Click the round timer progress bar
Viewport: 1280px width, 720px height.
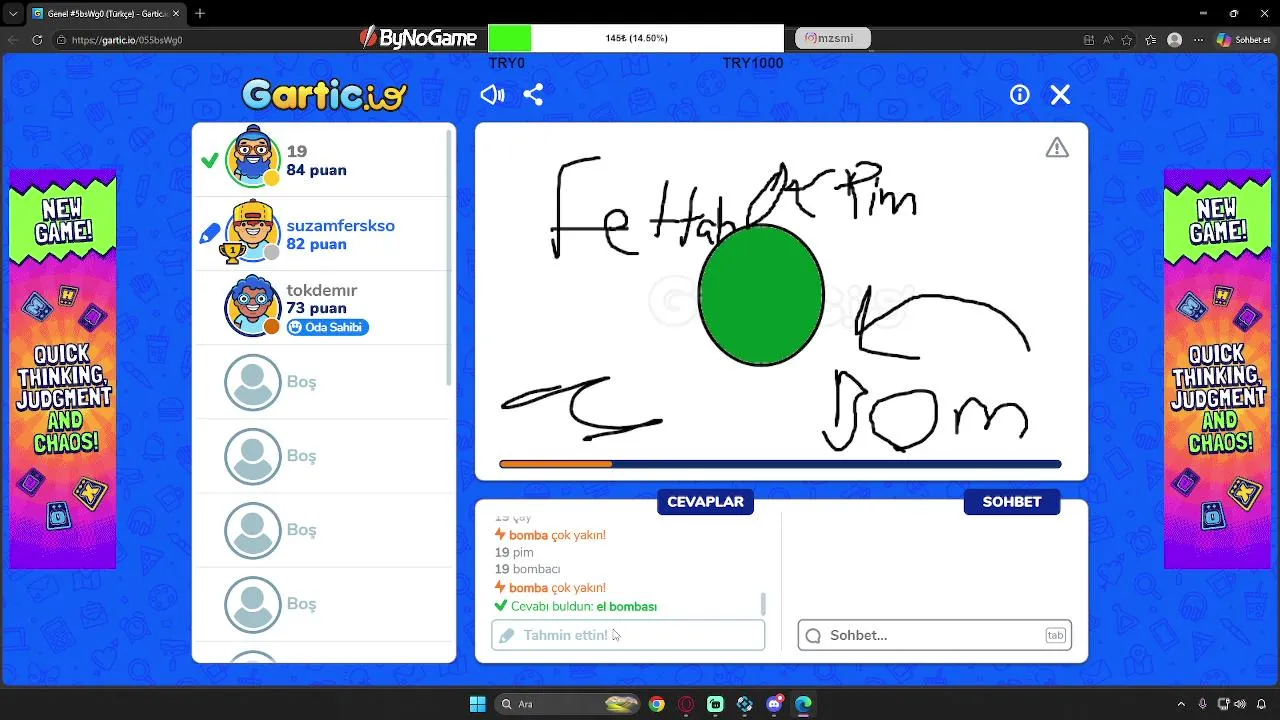(x=780, y=464)
